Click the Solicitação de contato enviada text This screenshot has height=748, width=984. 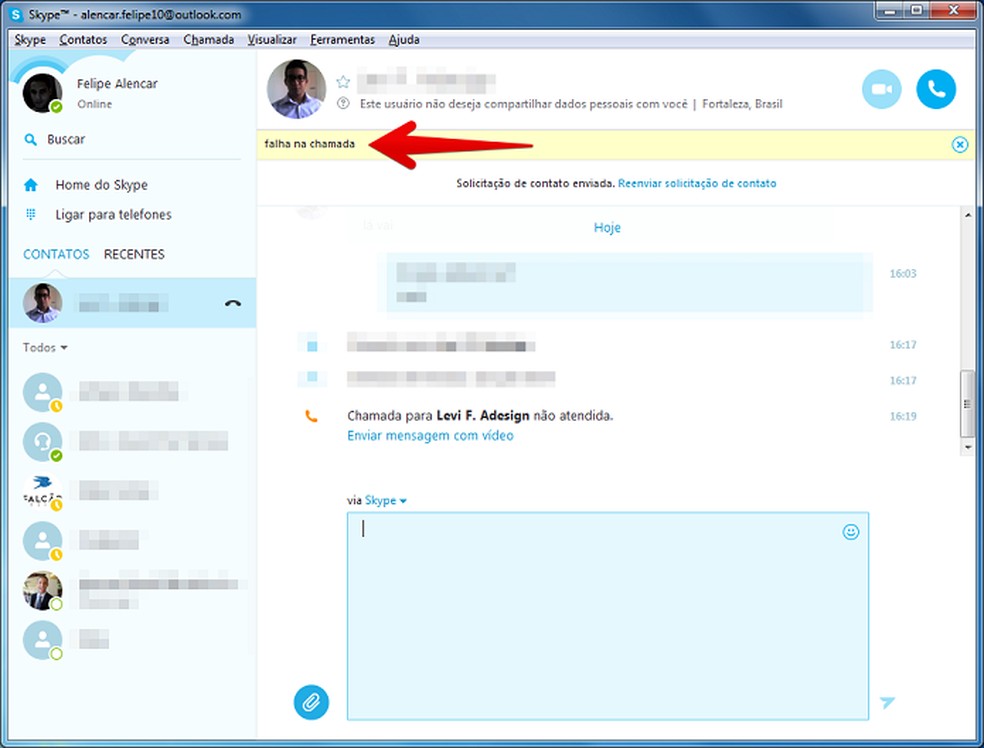click(x=535, y=183)
